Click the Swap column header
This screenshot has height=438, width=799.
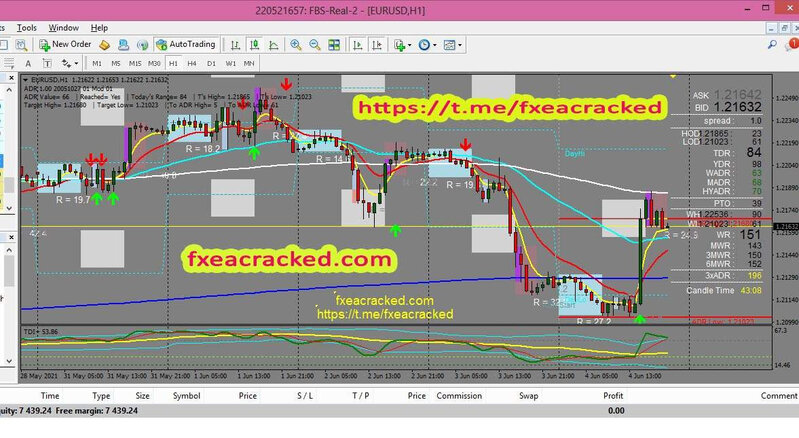[528, 396]
